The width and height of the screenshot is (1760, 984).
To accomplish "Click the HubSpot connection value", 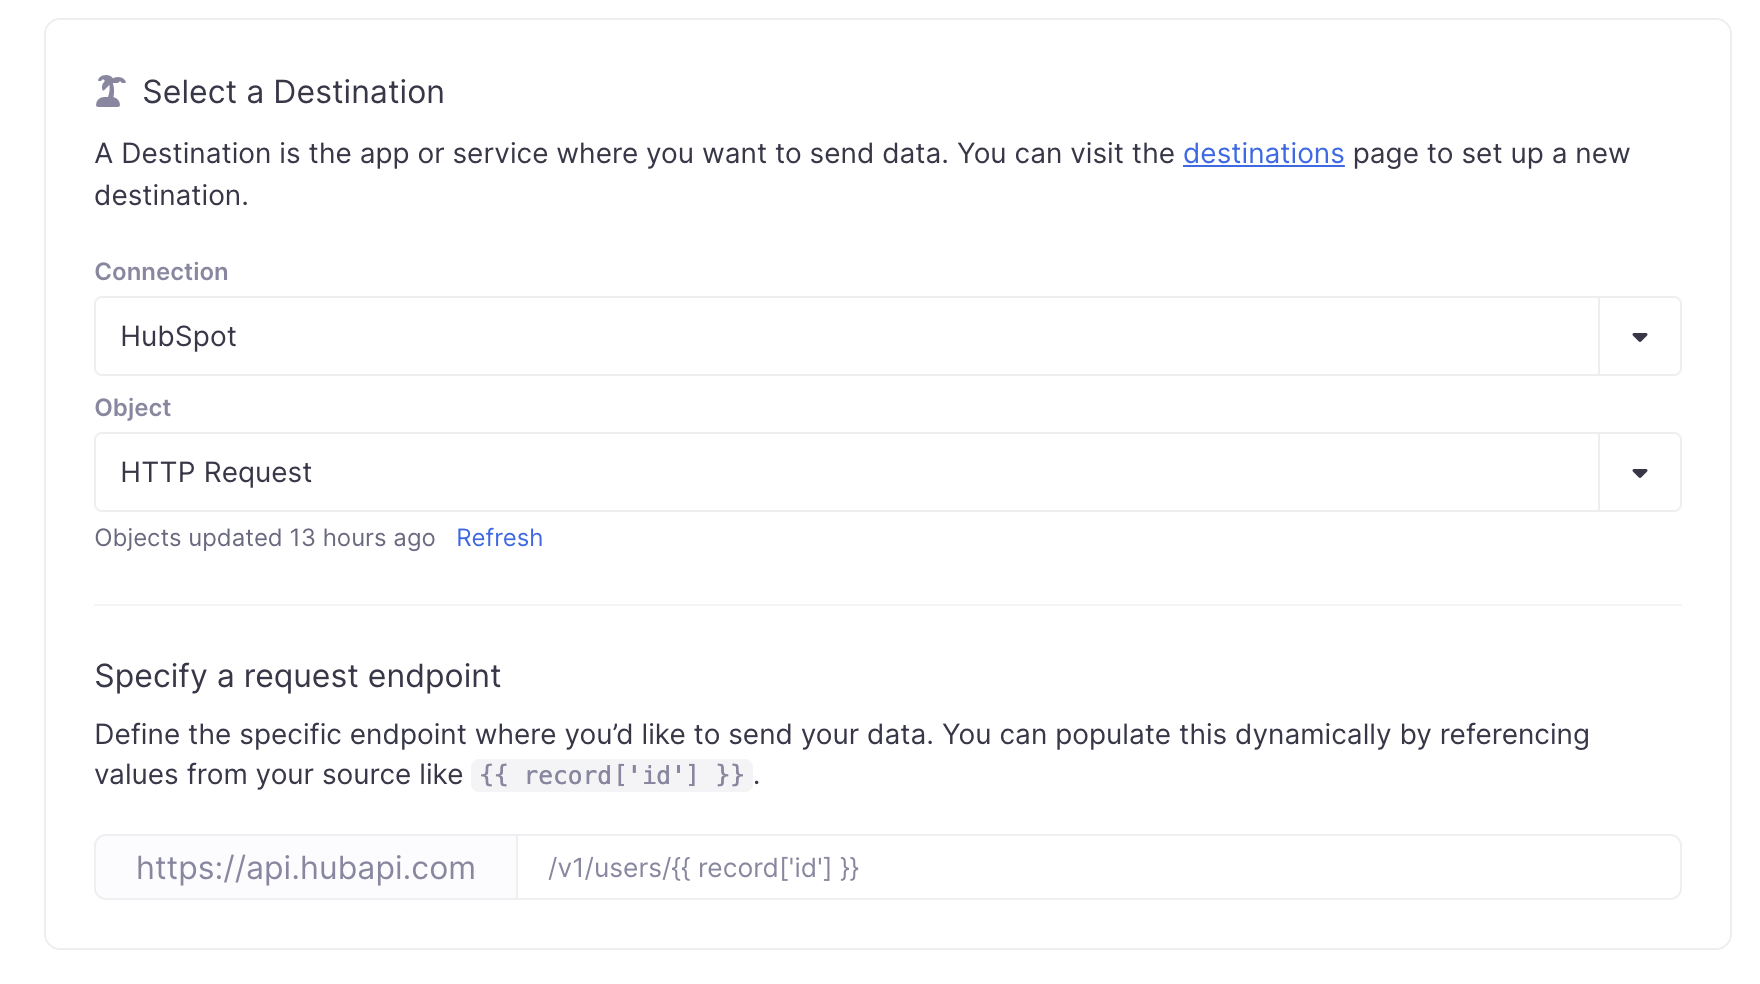I will point(179,337).
